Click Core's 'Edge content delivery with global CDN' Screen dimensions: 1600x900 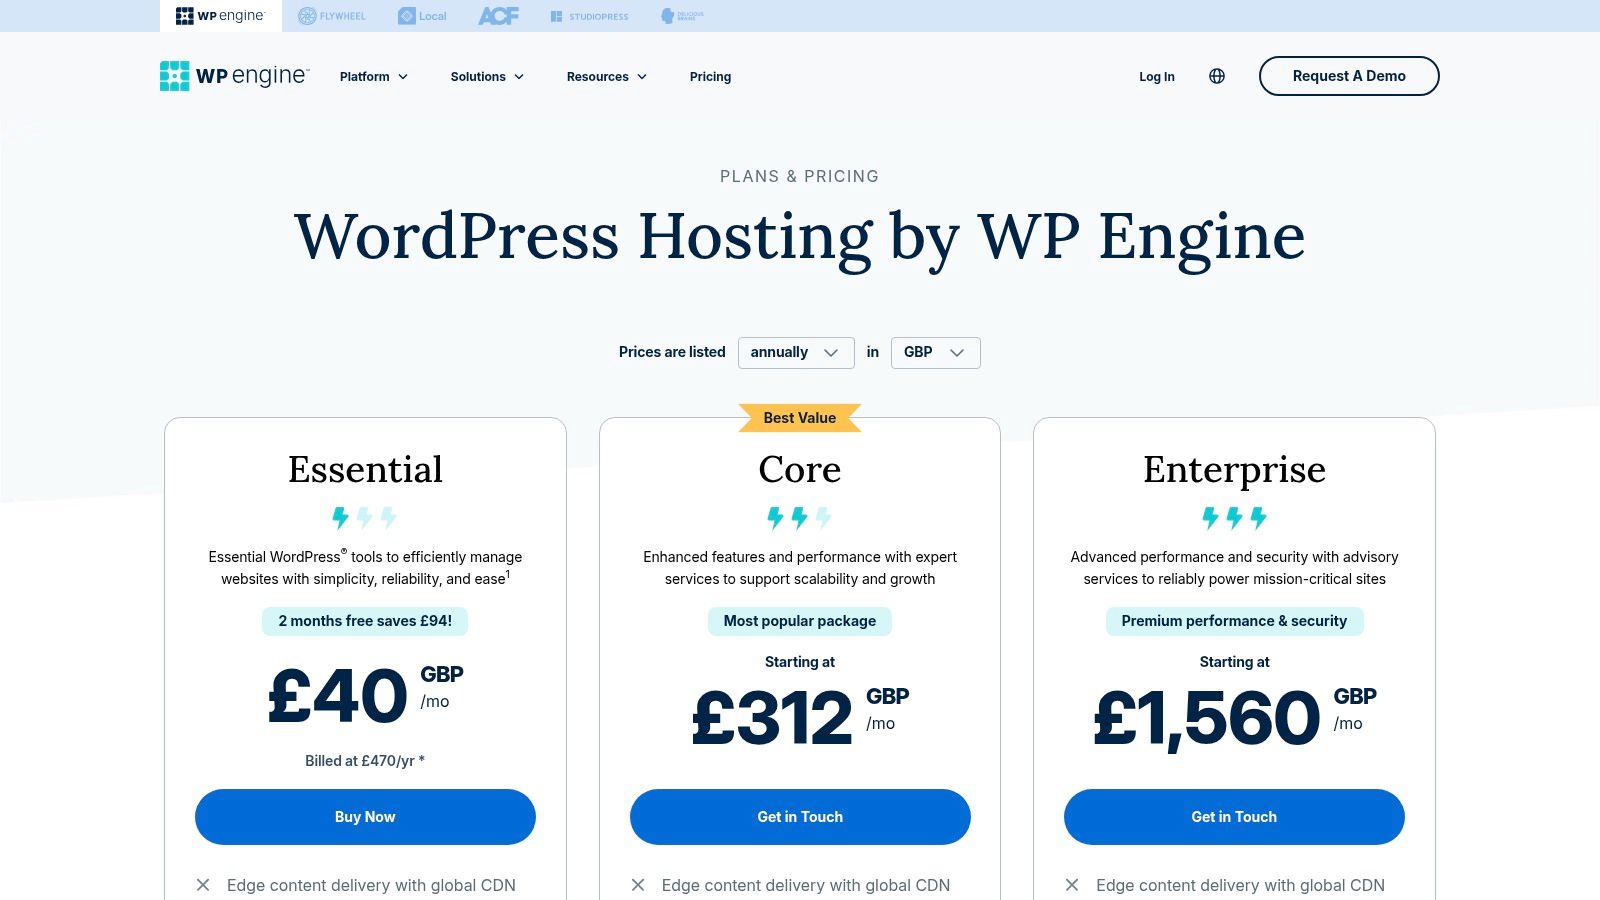coord(806,885)
